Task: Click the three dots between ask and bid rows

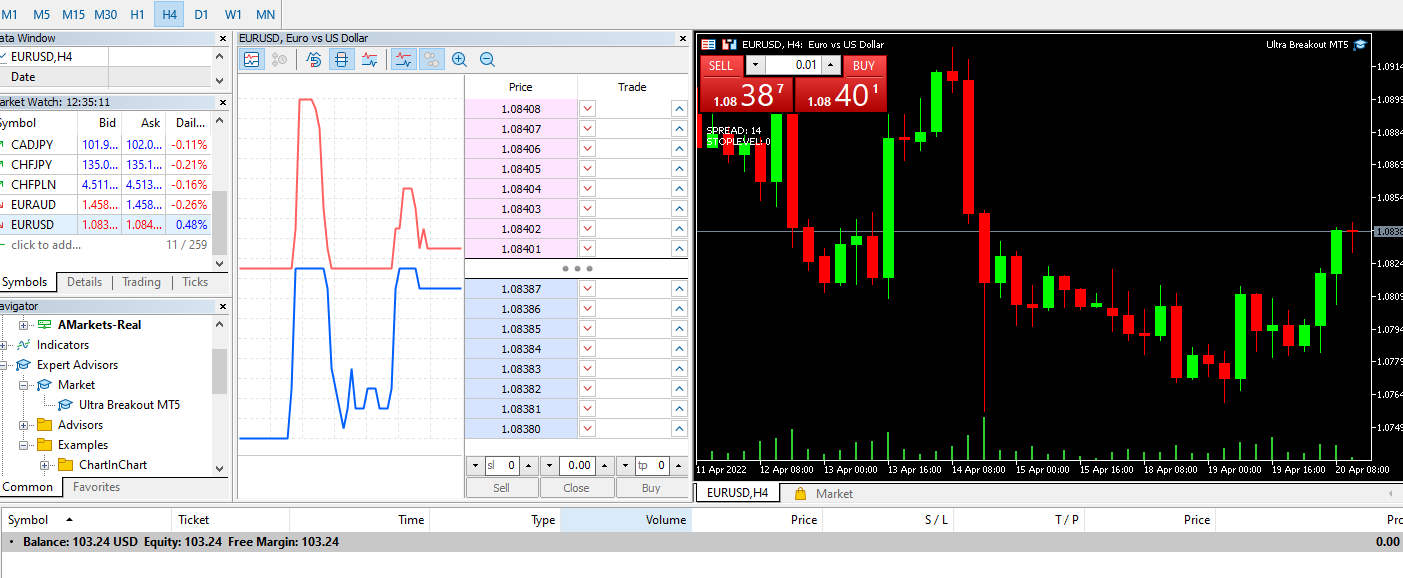Action: [x=577, y=269]
